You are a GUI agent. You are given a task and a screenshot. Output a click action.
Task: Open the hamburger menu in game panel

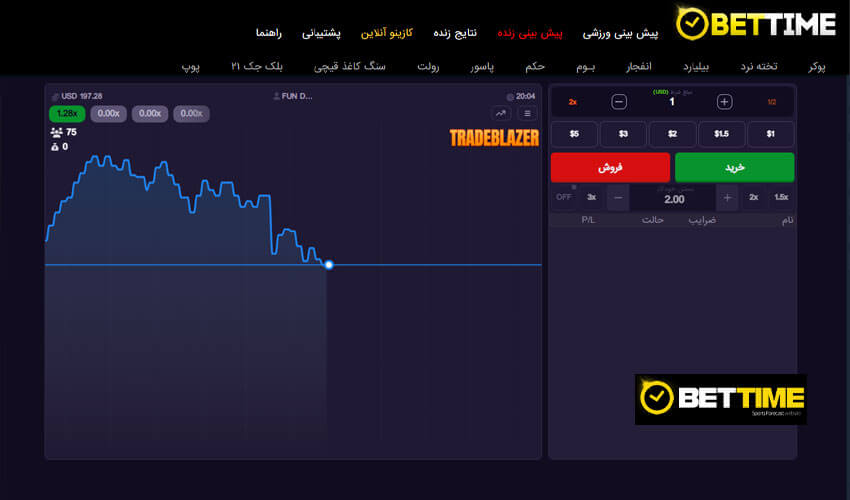tap(527, 113)
